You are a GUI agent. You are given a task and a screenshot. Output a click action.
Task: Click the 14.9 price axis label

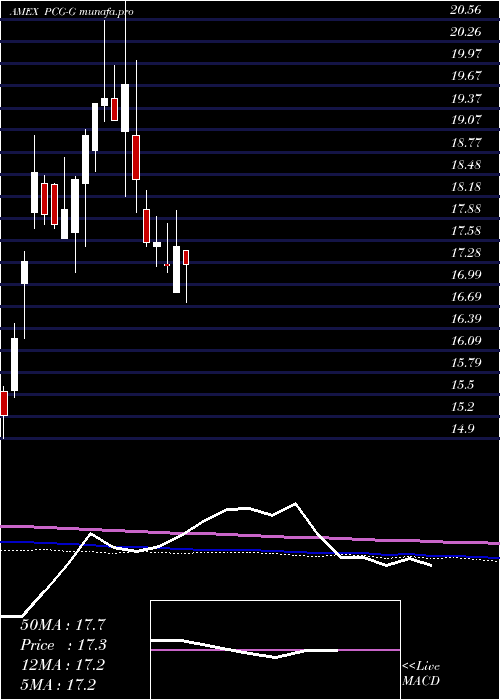462,429
